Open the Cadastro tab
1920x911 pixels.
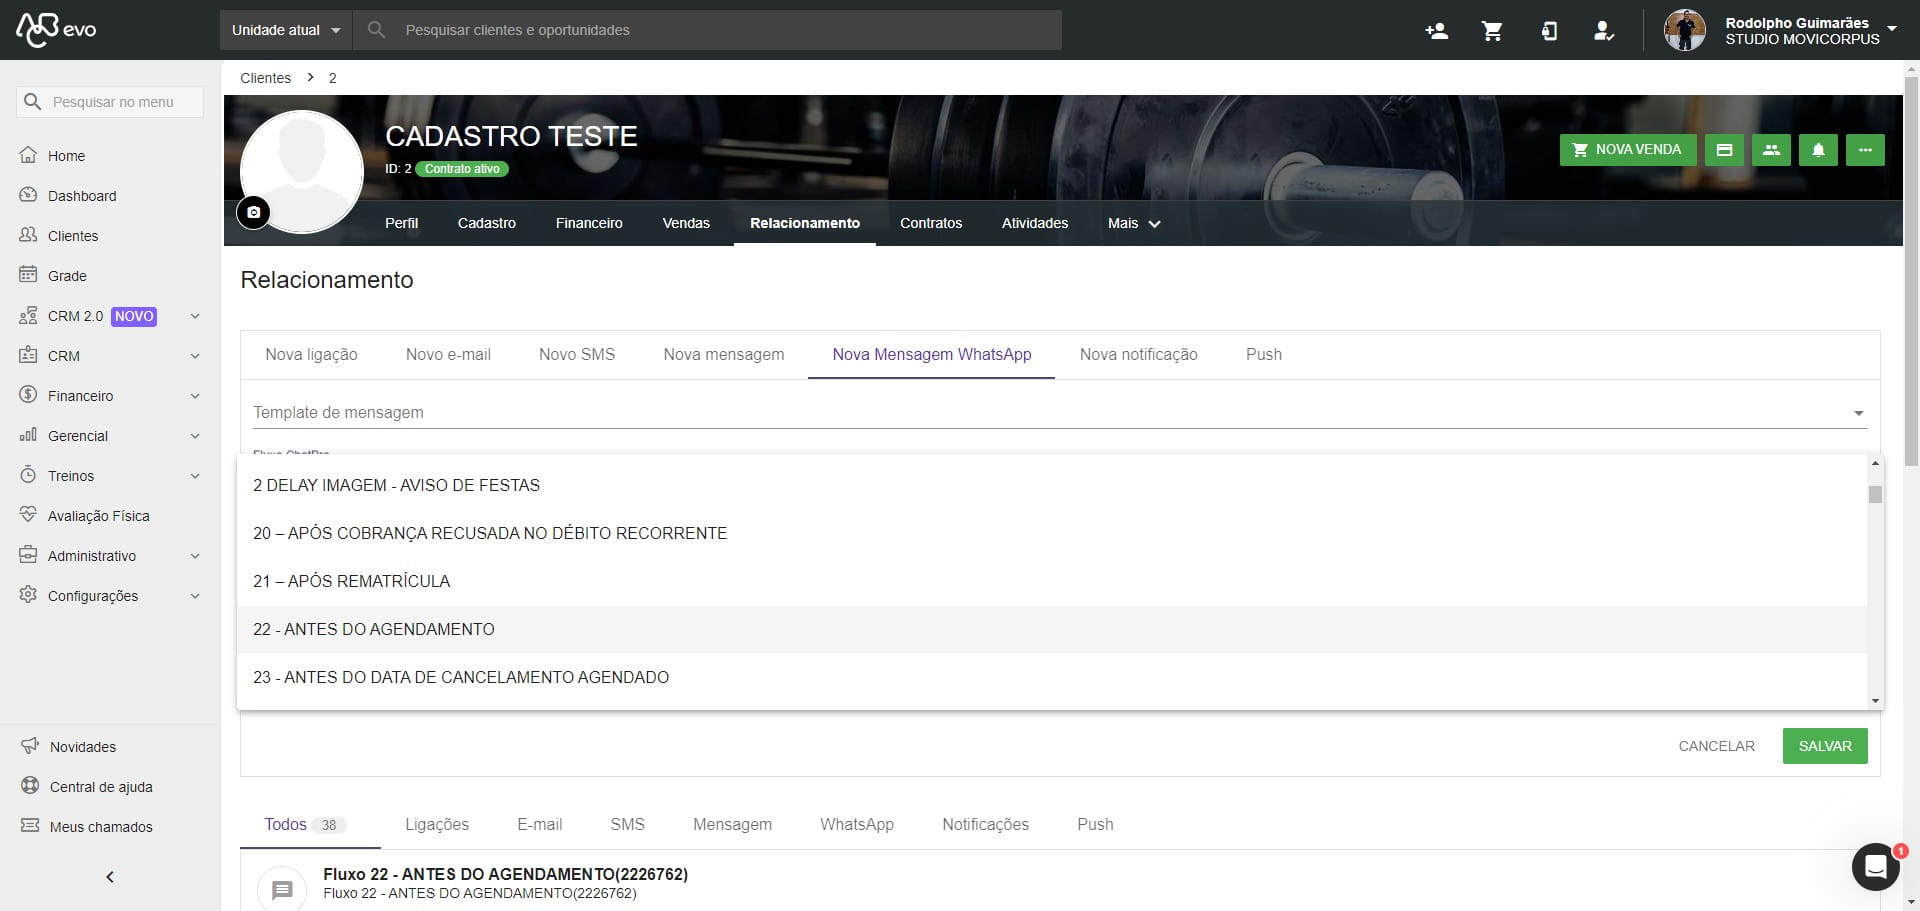487,223
